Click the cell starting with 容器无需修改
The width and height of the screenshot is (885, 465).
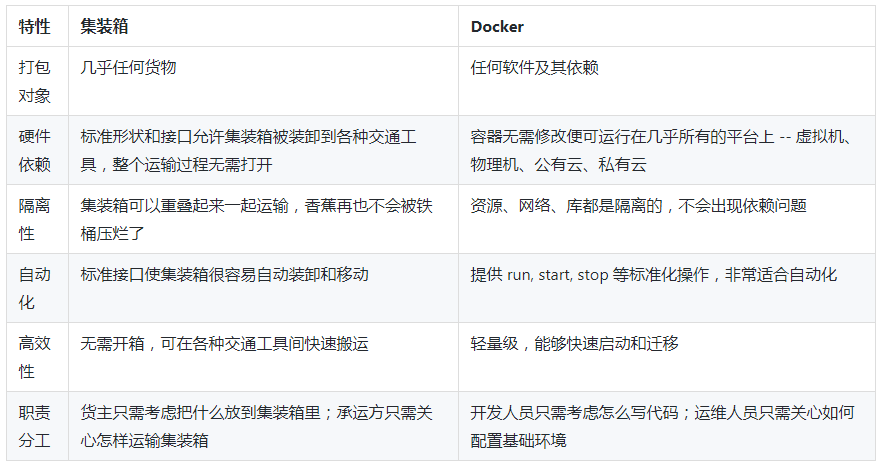pos(661,150)
